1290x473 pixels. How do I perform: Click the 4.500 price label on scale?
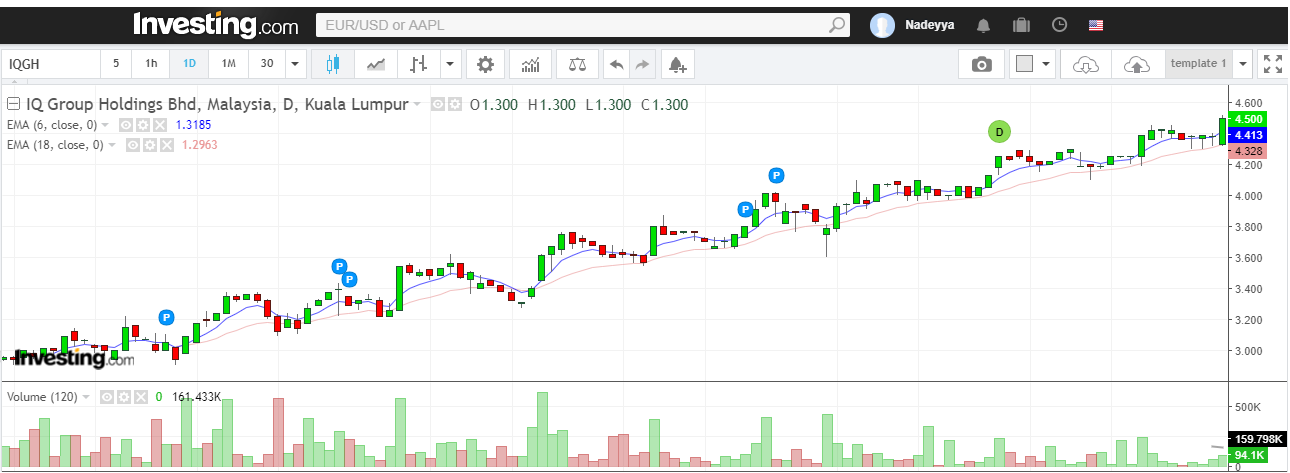[1249, 119]
